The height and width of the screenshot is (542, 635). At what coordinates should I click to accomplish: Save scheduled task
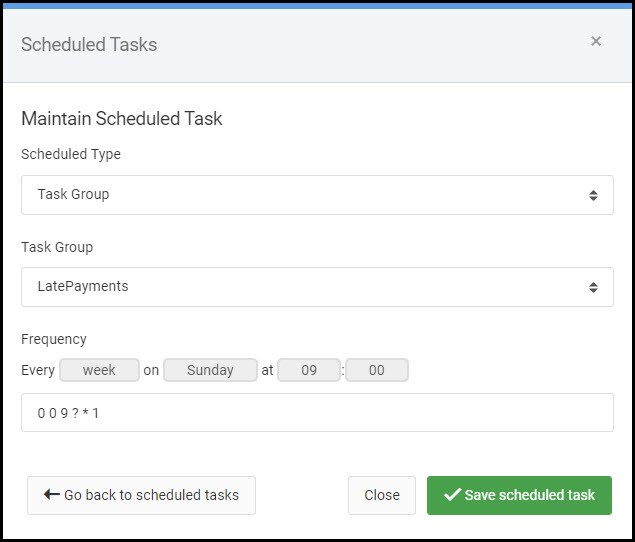coord(519,495)
